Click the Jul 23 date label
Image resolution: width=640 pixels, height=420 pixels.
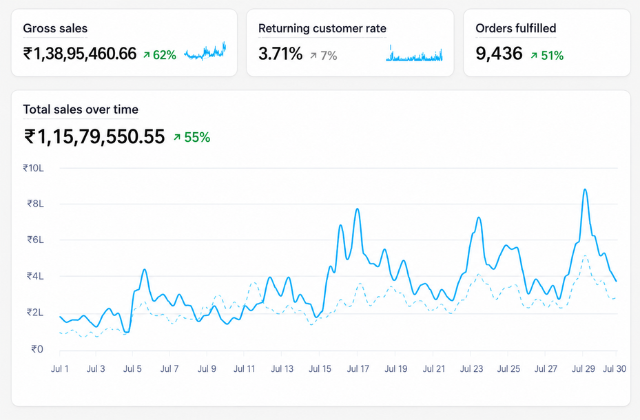coord(471,369)
